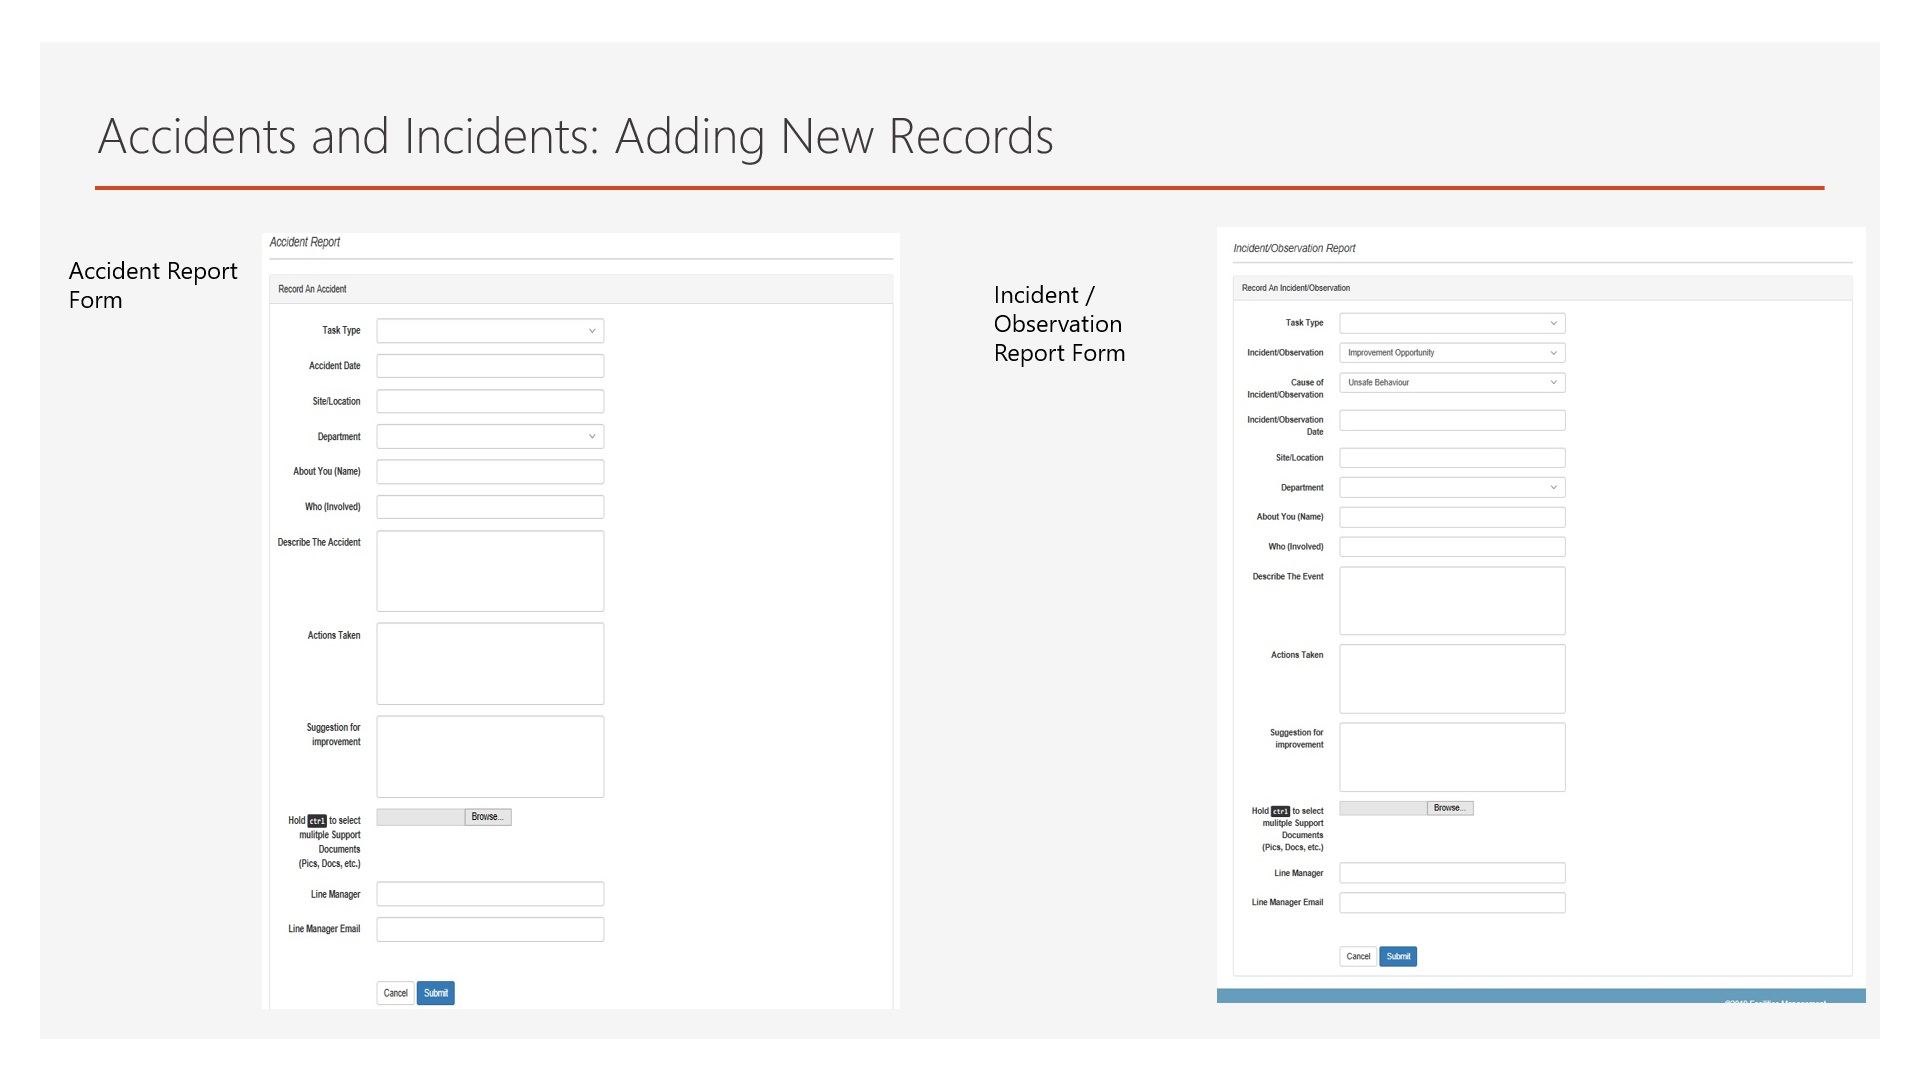
Task: Open the Department dropdown on Incident/Observation form
Action: pyautogui.click(x=1451, y=487)
